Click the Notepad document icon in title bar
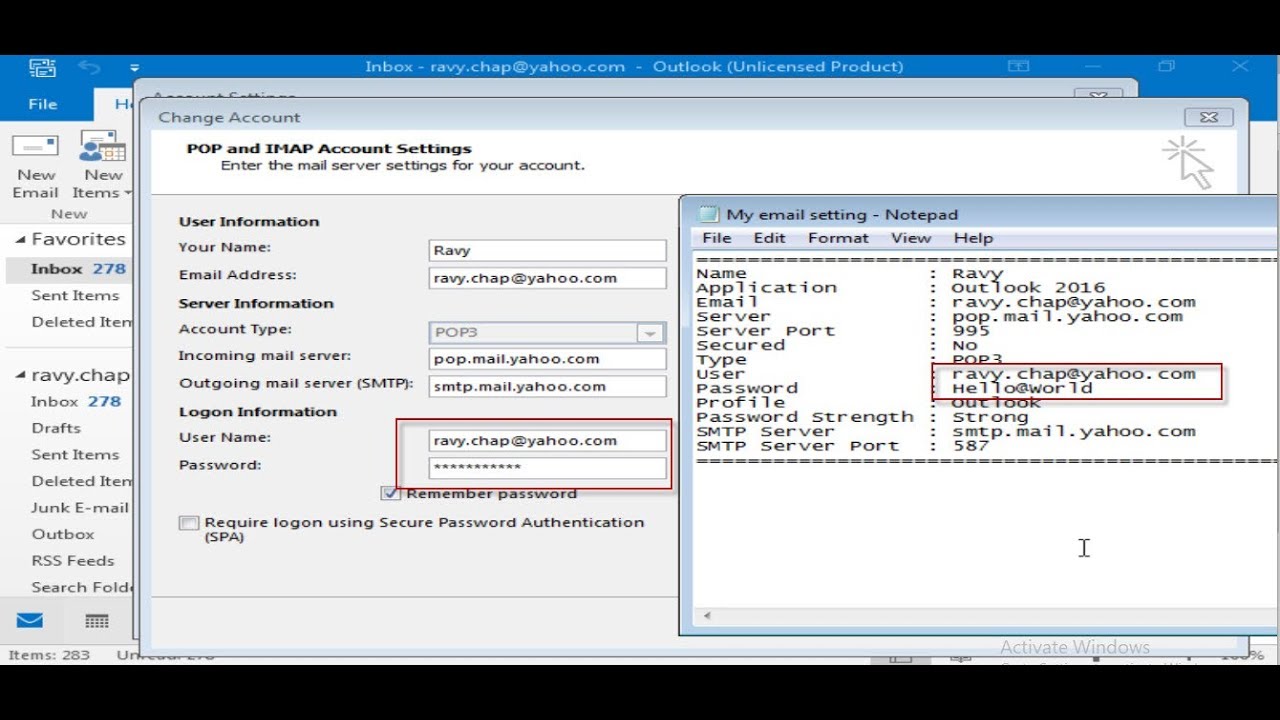The height and width of the screenshot is (720, 1280). (x=708, y=214)
